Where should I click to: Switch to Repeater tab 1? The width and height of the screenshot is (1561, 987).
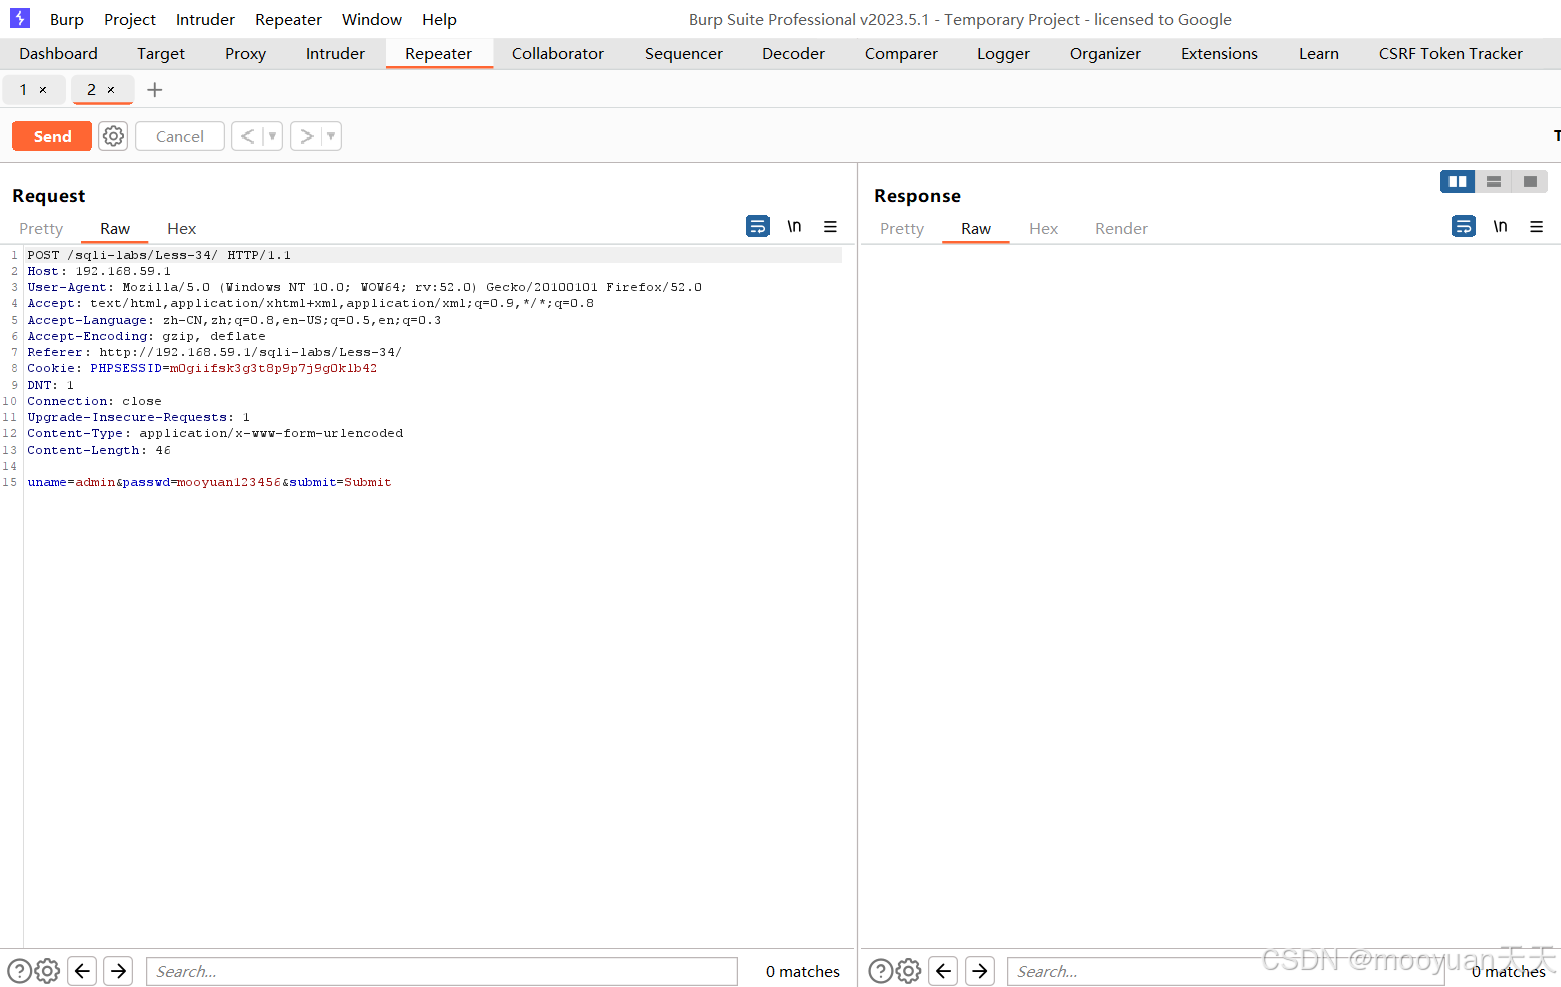point(24,90)
